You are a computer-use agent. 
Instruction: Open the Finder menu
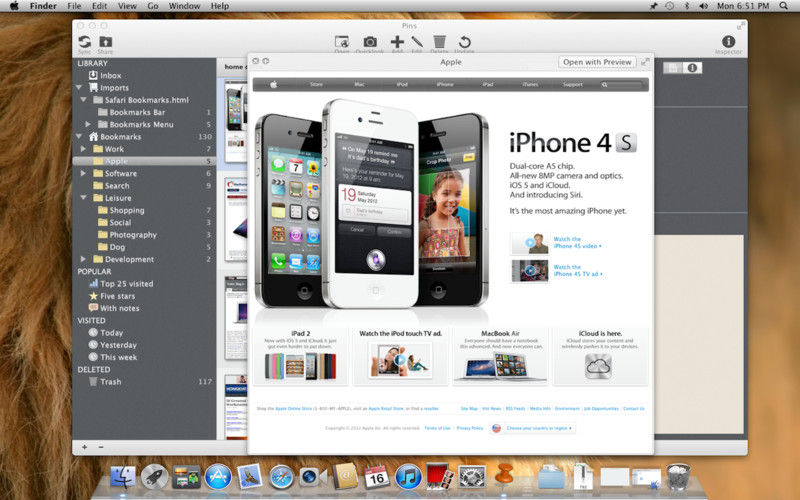(43, 6)
